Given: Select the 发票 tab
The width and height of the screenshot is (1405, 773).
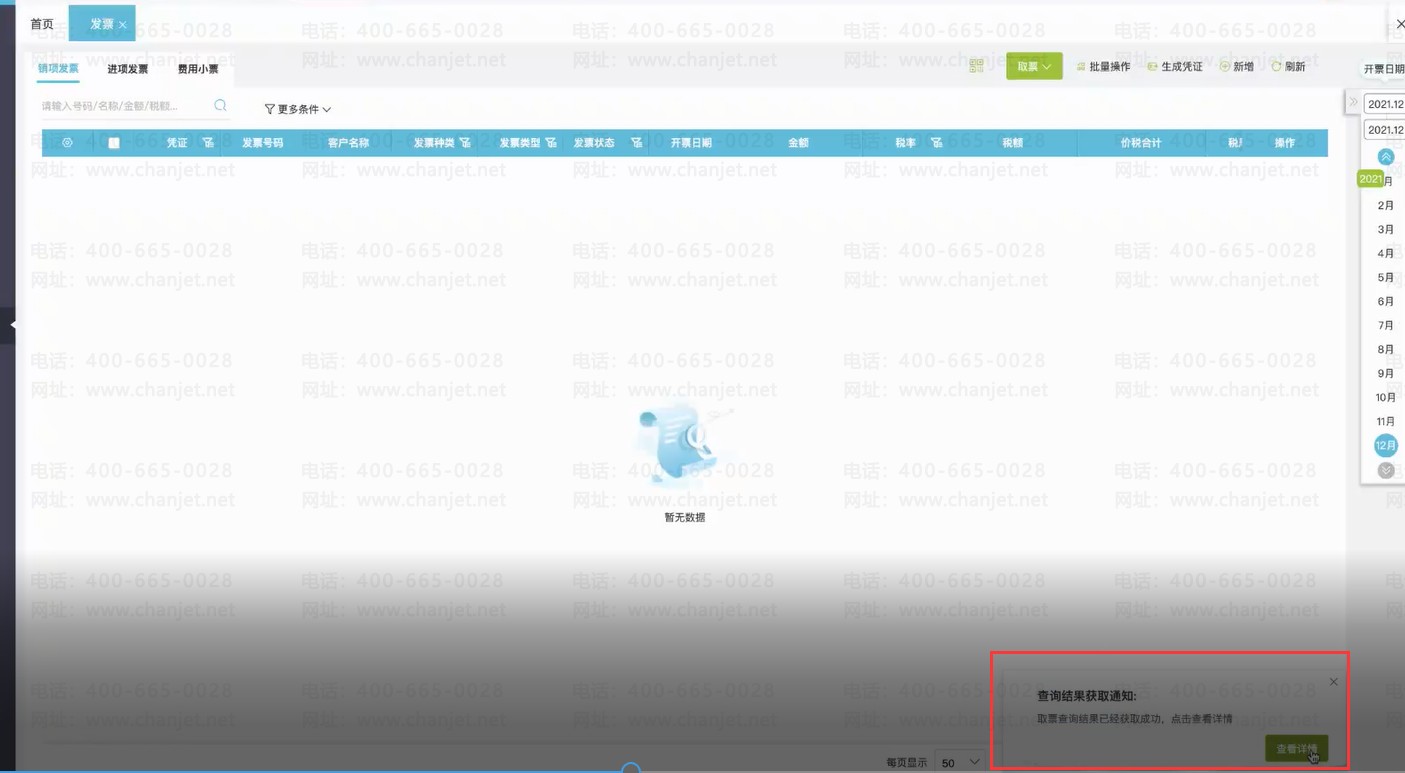Looking at the screenshot, I should [101, 24].
